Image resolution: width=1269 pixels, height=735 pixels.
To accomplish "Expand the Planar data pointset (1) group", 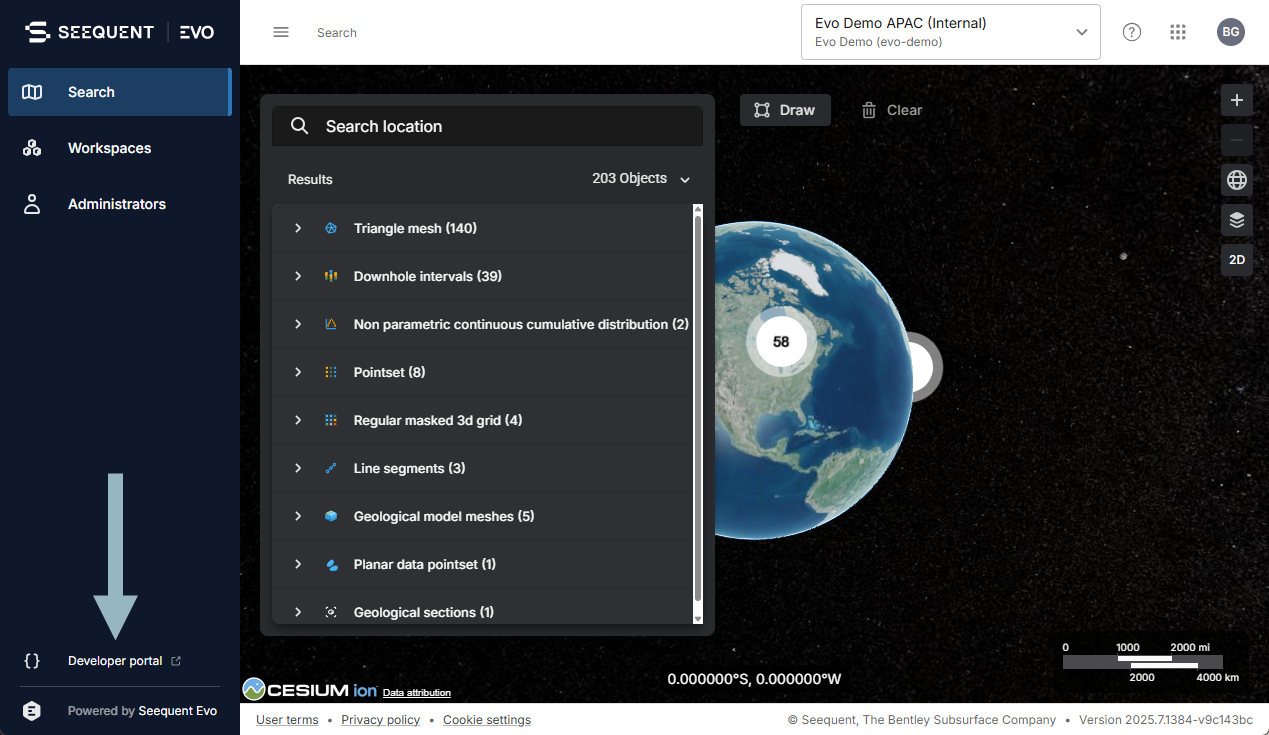I will click(298, 564).
